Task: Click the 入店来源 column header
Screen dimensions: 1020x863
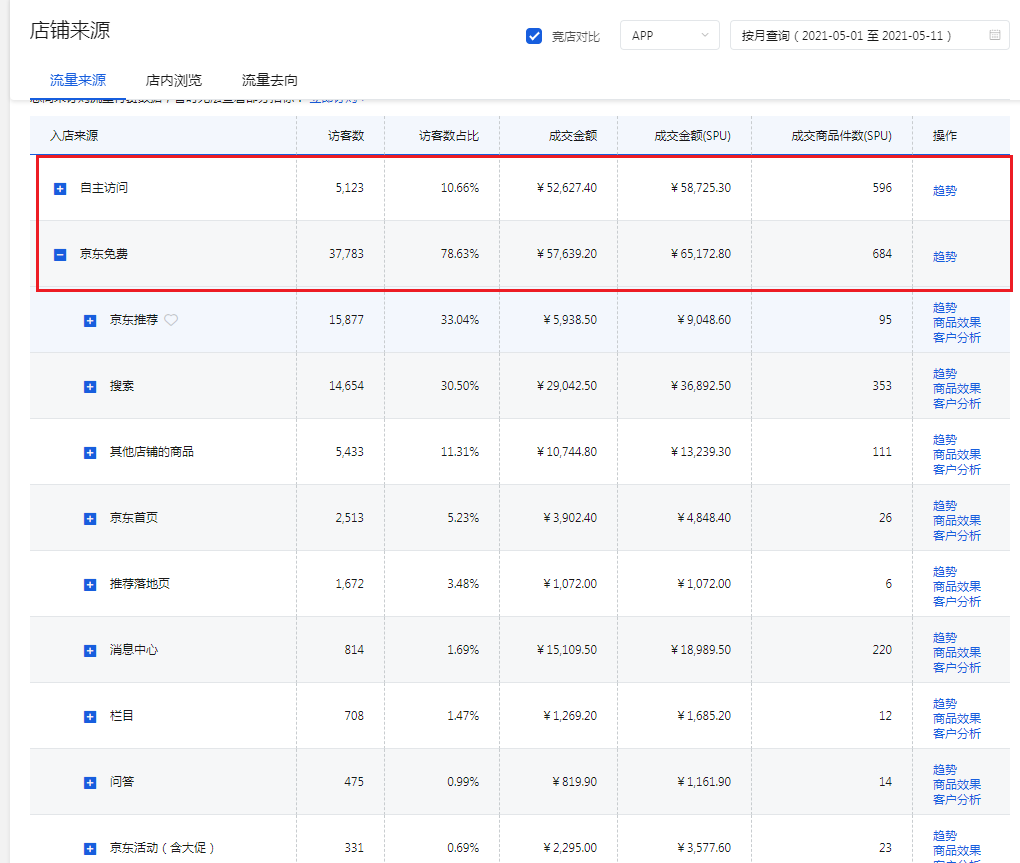Action: coord(74,136)
